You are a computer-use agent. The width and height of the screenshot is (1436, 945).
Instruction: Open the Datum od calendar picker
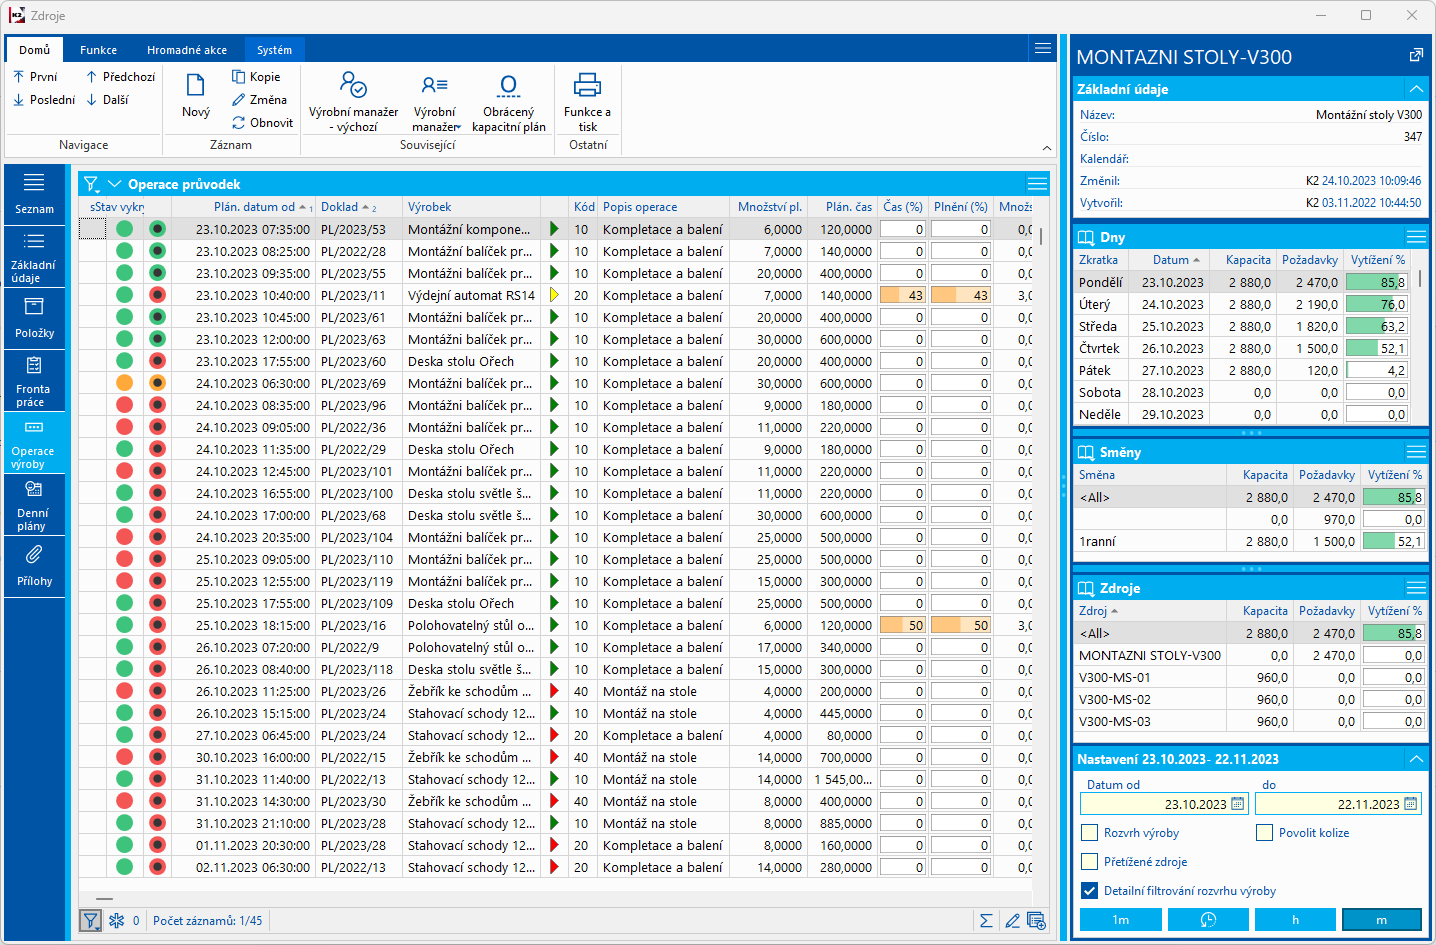coord(1238,804)
